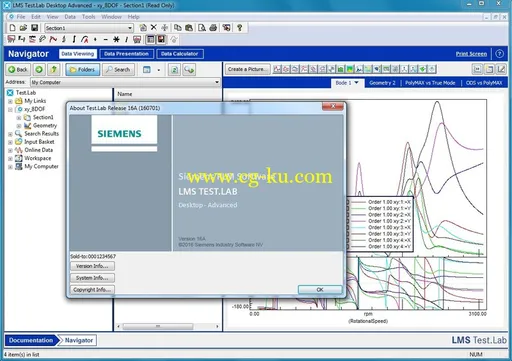
Task: Click the Up one level arrow icon
Action: pos(54,69)
